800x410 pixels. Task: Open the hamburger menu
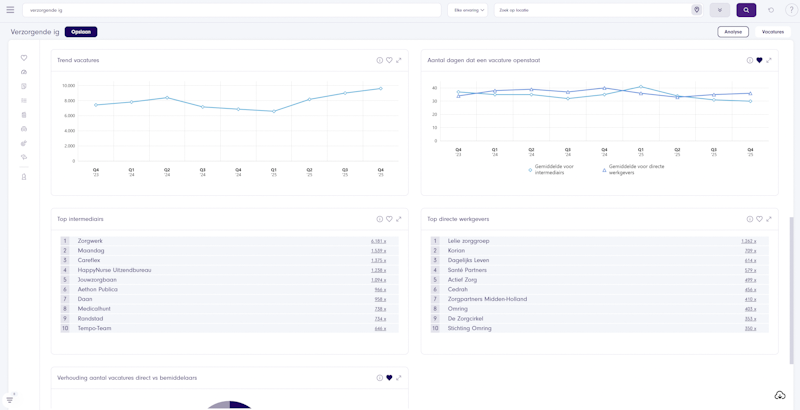(10, 10)
